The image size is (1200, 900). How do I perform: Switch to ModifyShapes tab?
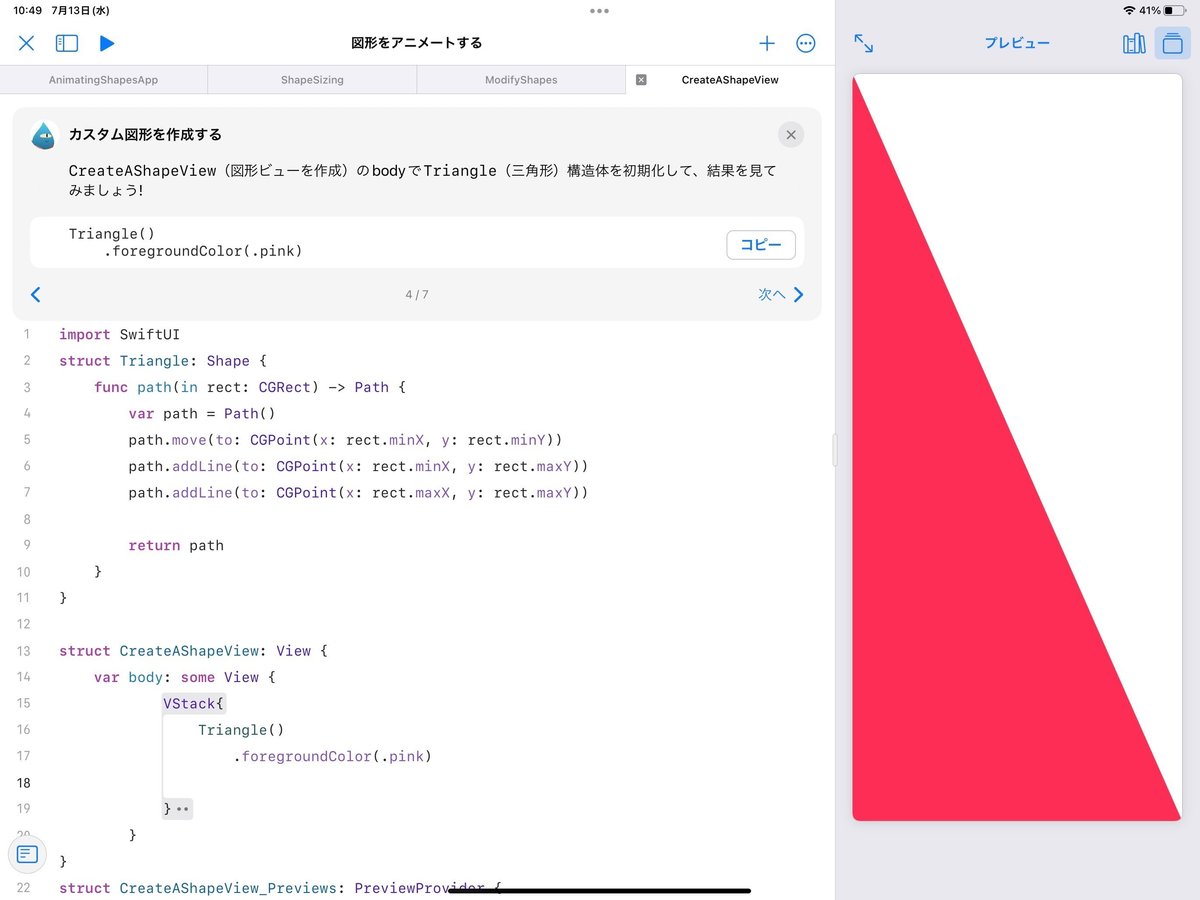(x=521, y=80)
